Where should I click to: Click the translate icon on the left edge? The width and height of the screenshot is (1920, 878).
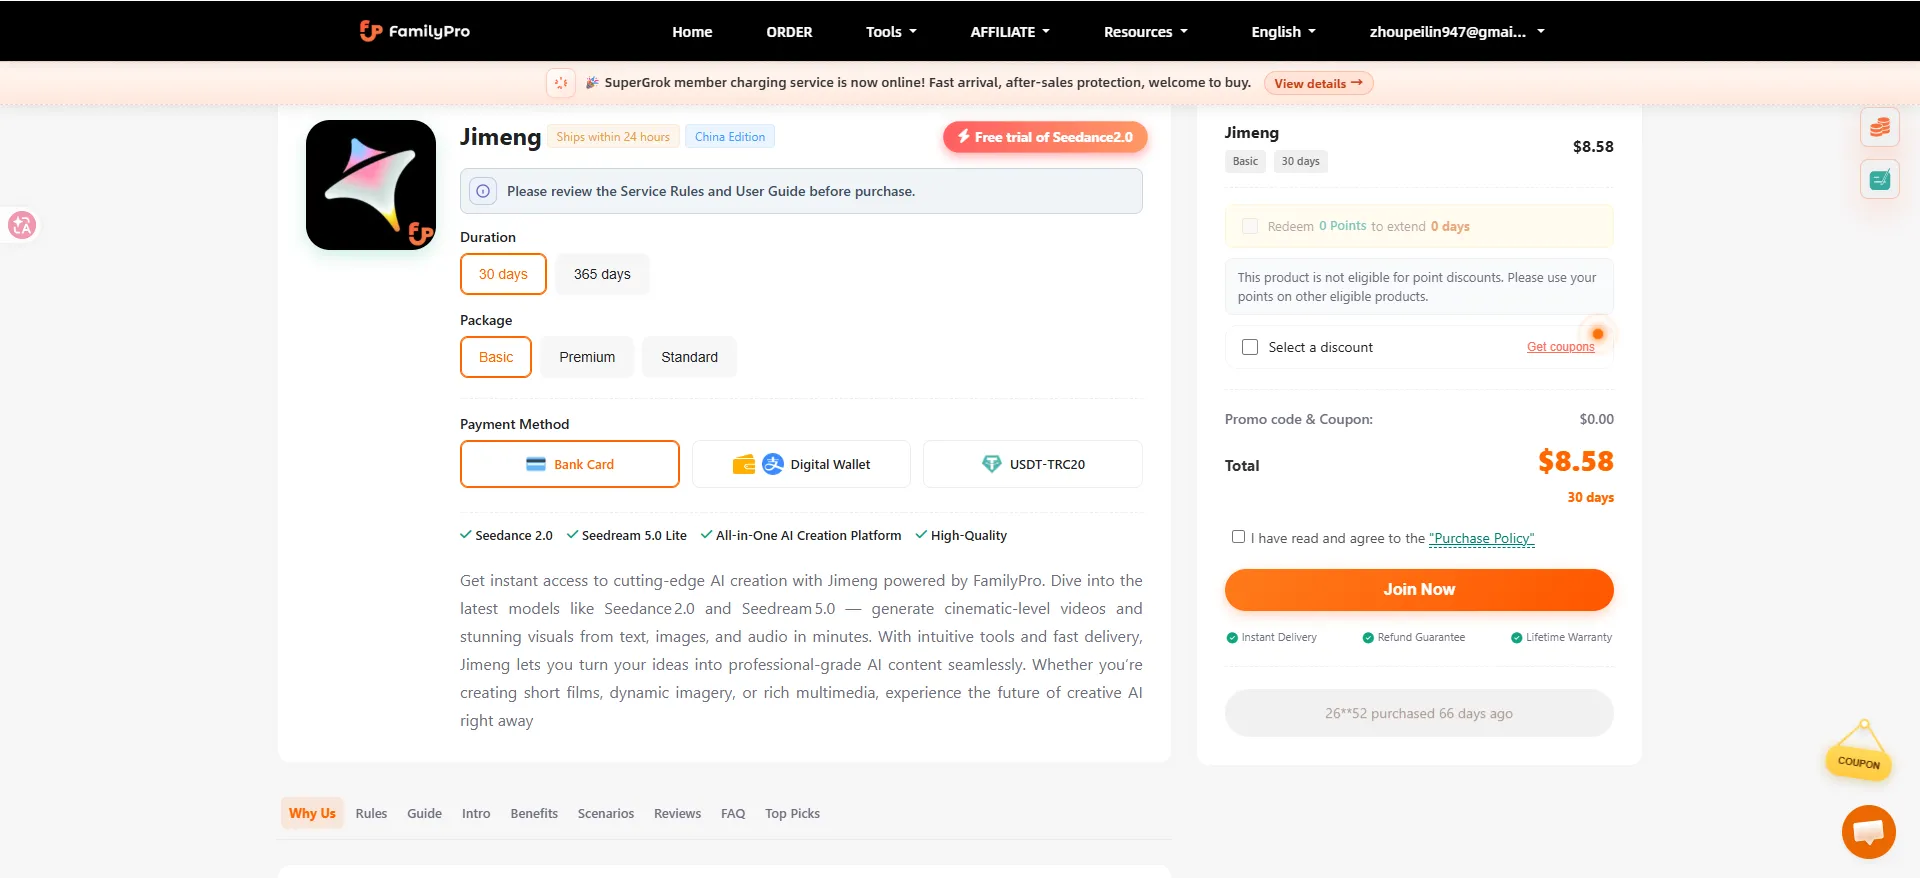21,225
